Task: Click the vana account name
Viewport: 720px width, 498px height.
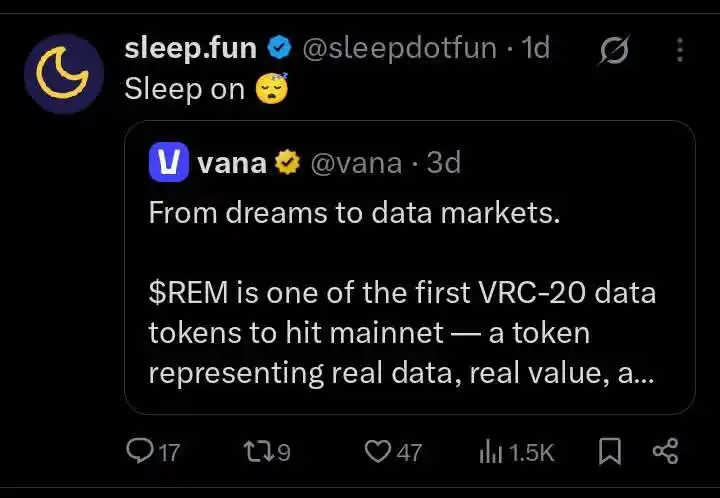Action: (x=232, y=163)
